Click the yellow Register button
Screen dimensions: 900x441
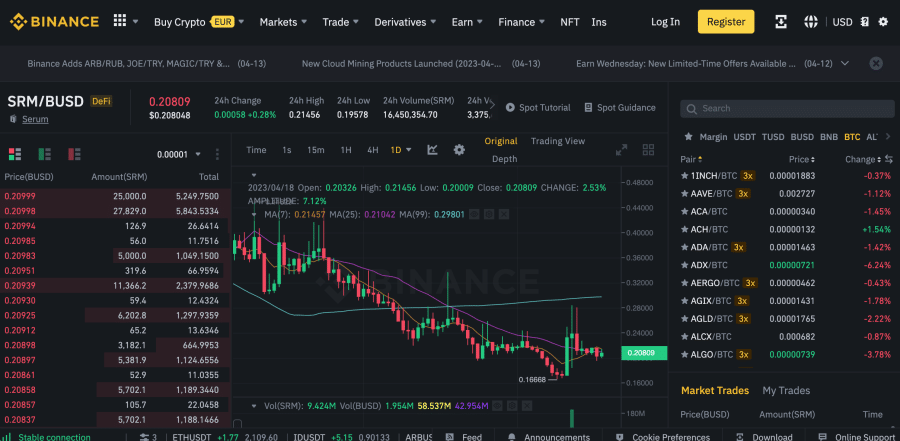726,22
